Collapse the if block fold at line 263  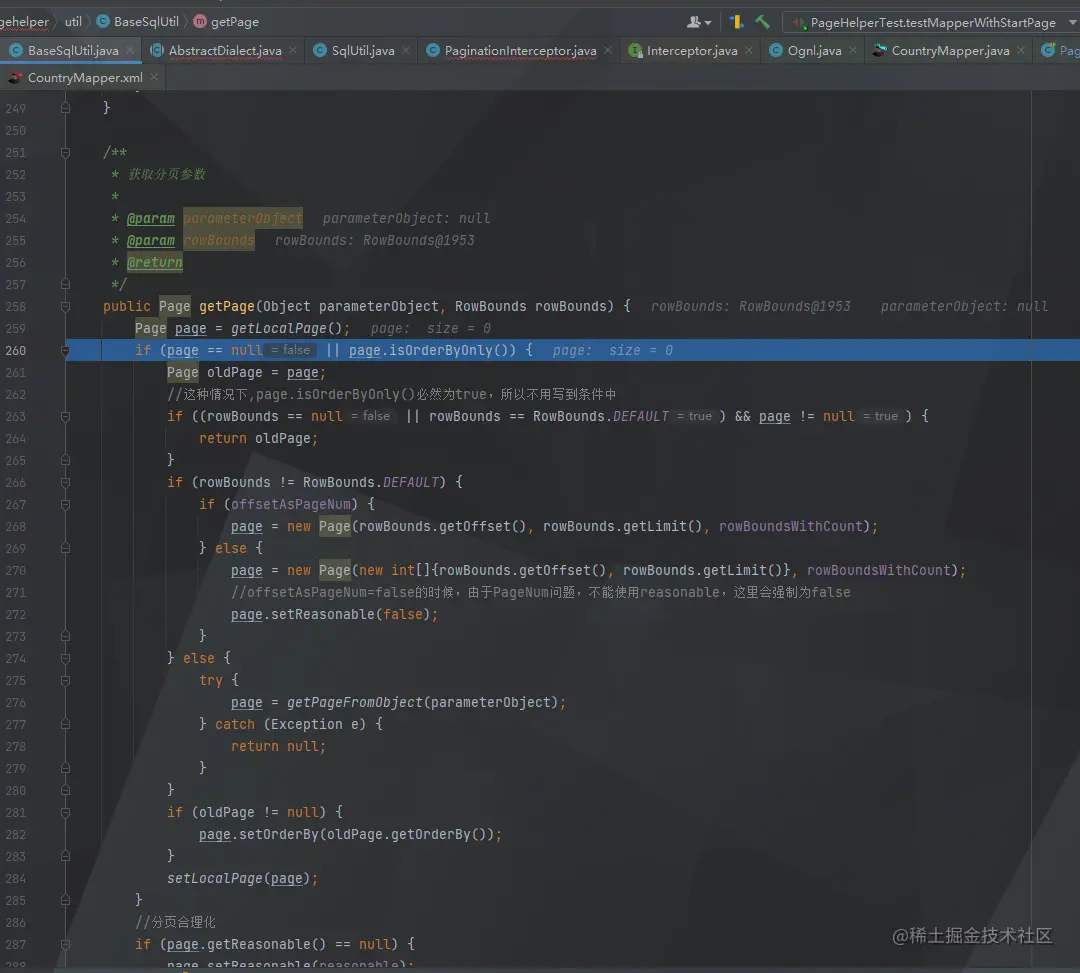[65, 417]
